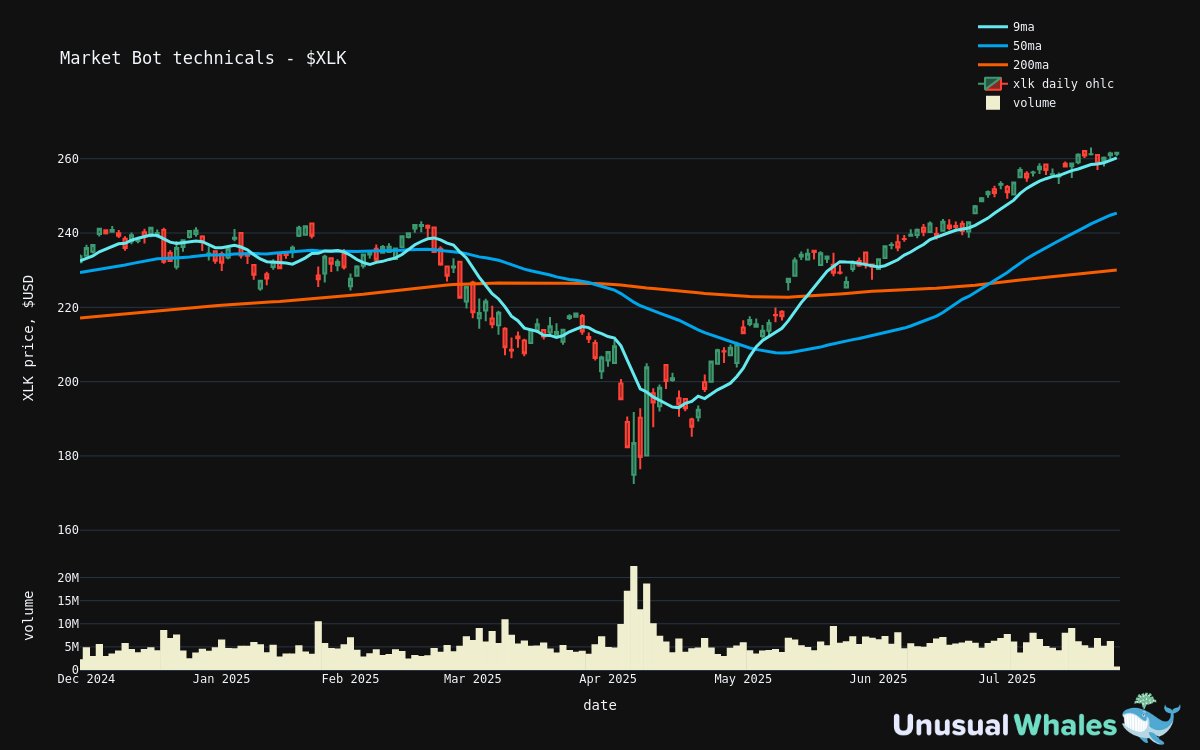
Task: Click the orange 200ma legend line swatch
Action: point(993,65)
